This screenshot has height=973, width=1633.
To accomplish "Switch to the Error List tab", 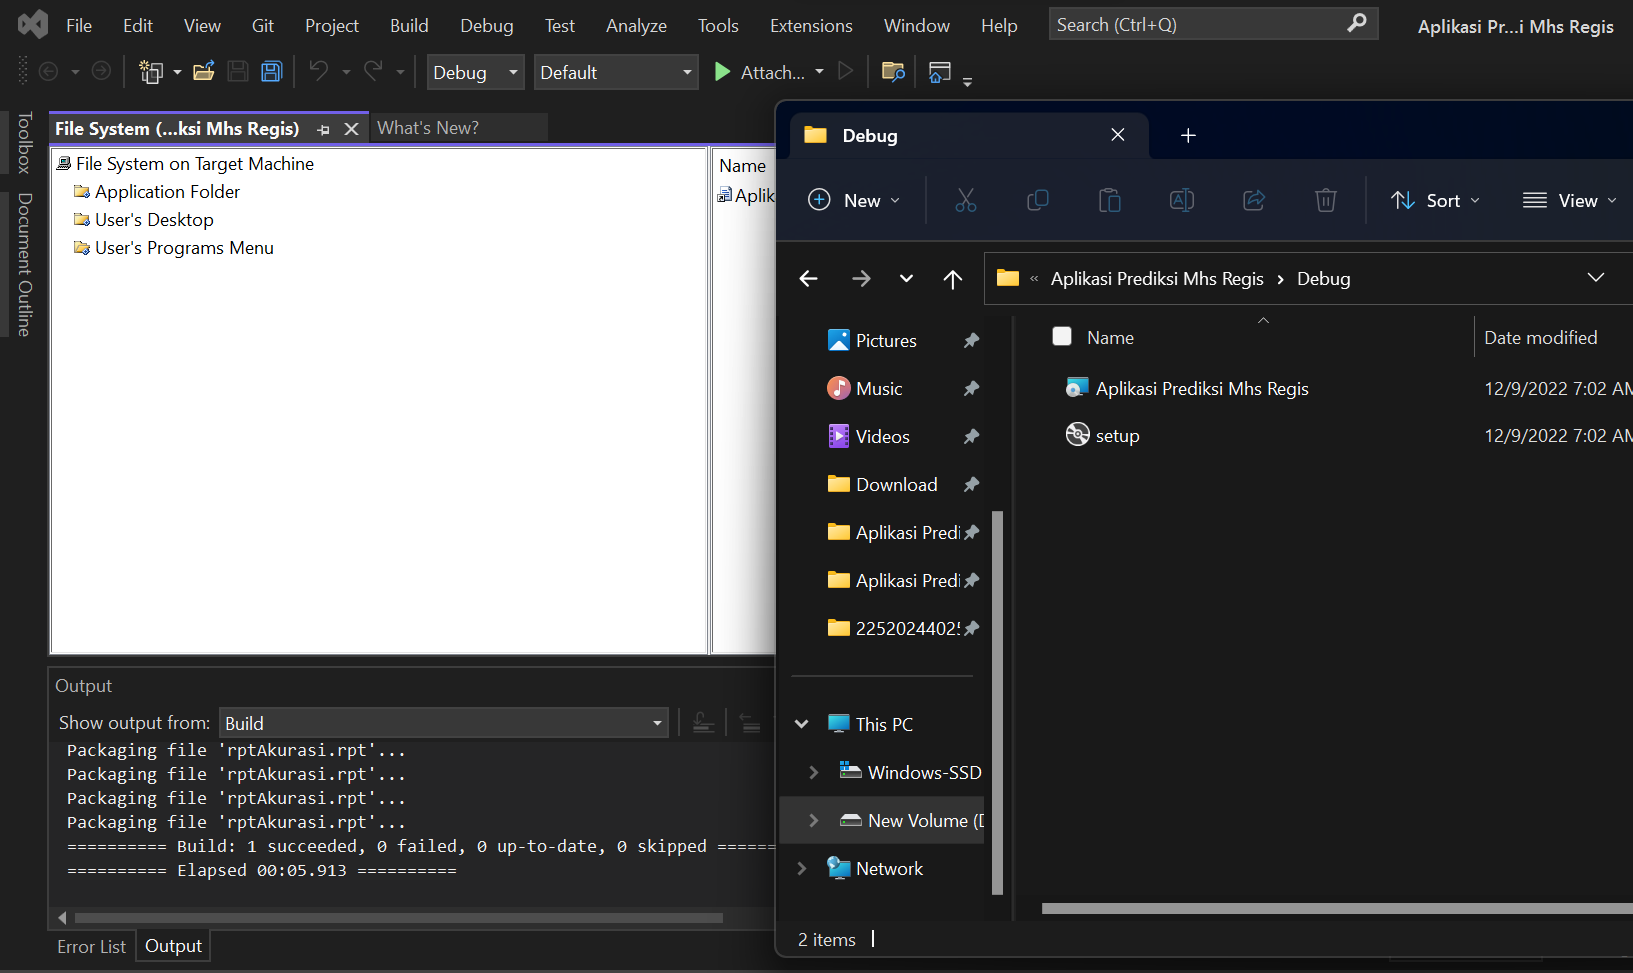I will pos(91,946).
